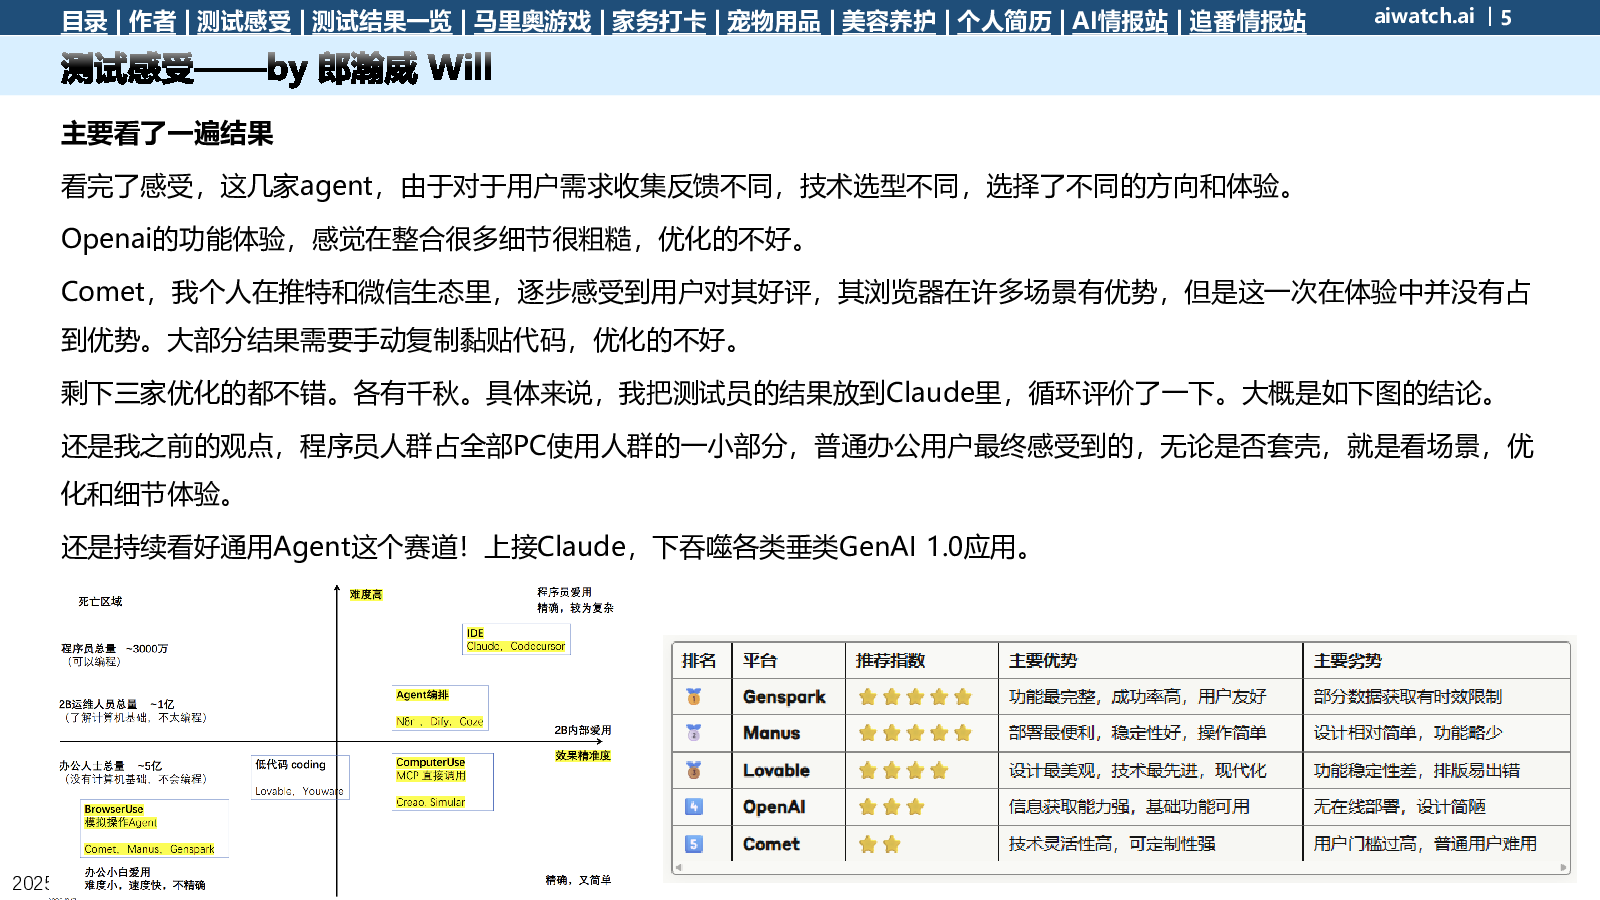Click the slide page number 5
The height and width of the screenshot is (900, 1600).
[1506, 17]
